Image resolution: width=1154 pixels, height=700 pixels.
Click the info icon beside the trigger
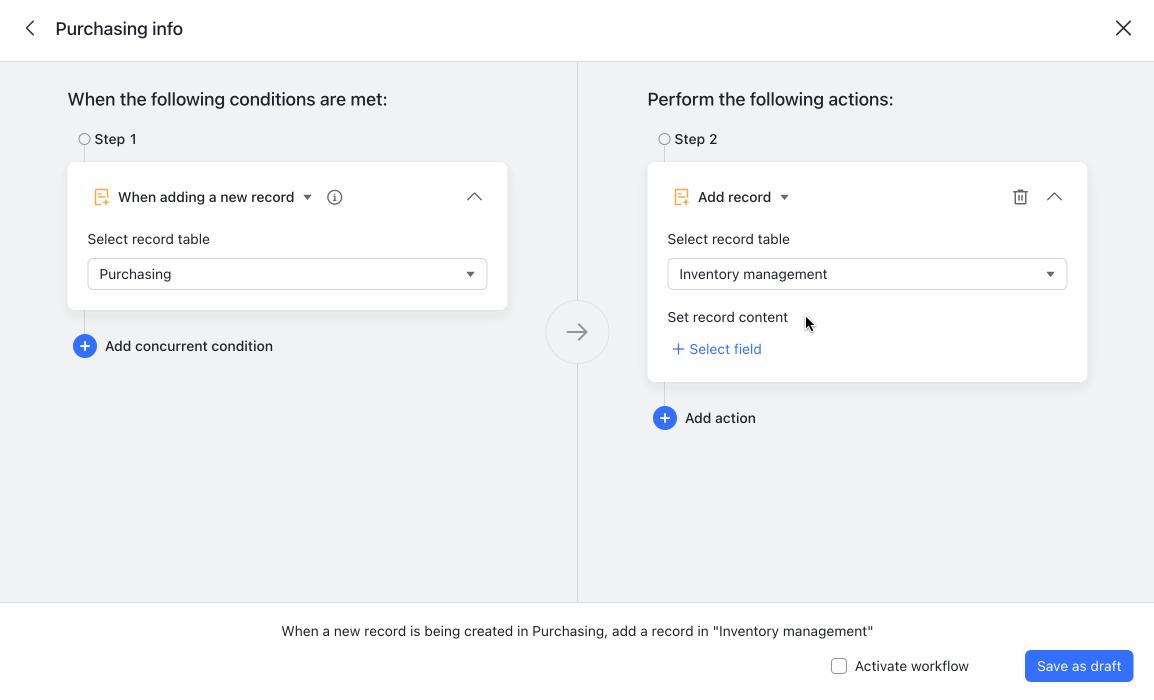pyautogui.click(x=334, y=197)
